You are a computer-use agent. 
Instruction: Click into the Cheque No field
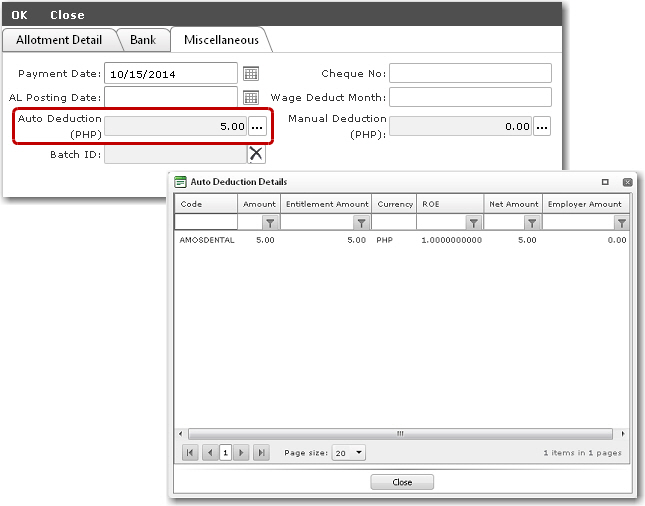470,73
